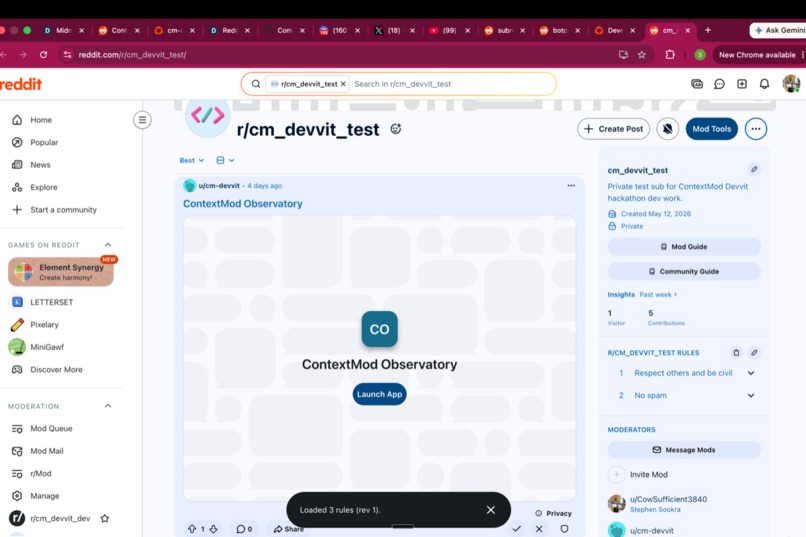Image resolution: width=806 pixels, height=537 pixels.
Task: Upvote the ContextMod Observatory post
Action: point(192,529)
